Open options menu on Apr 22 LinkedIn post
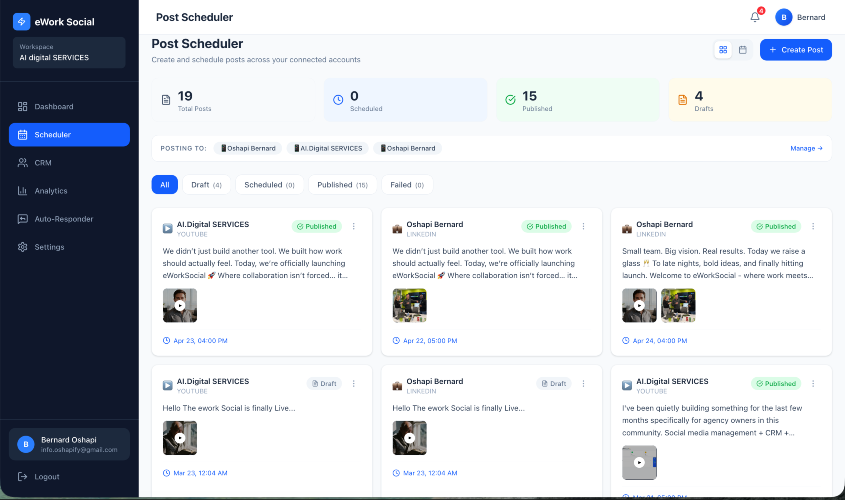Screen dimensions: 845x500 583,226
